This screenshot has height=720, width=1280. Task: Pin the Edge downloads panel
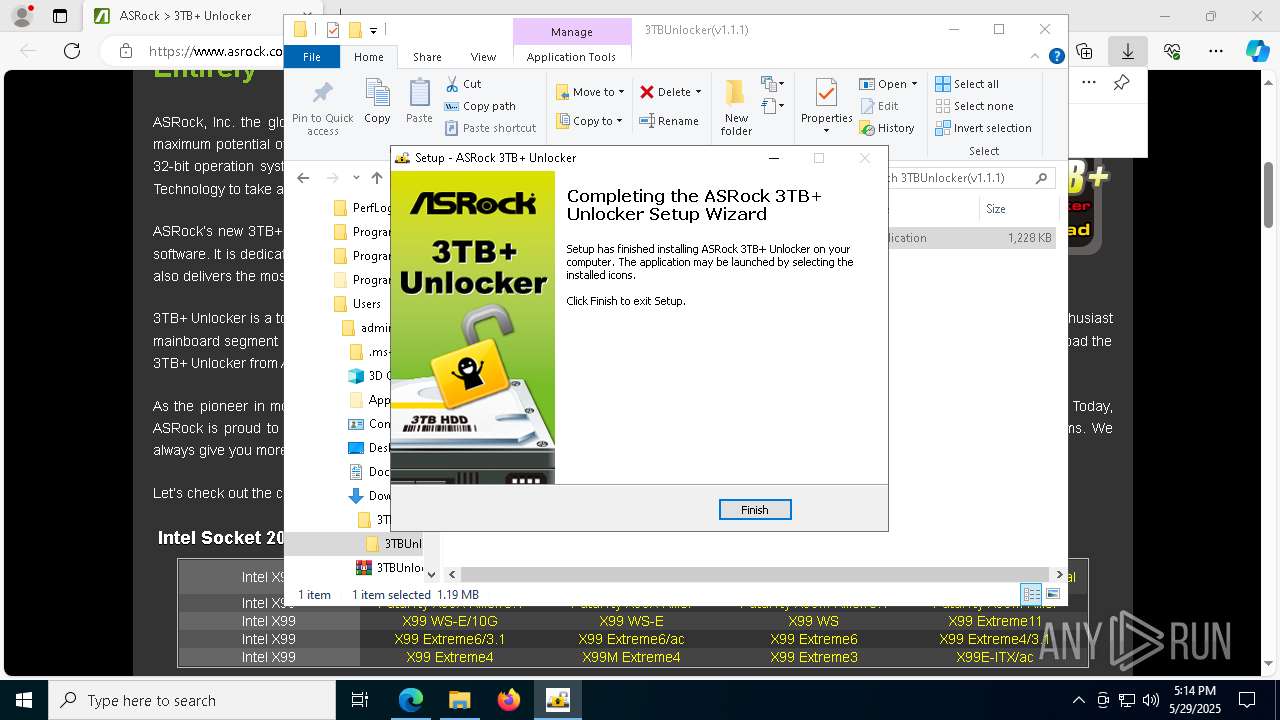[x=1121, y=83]
